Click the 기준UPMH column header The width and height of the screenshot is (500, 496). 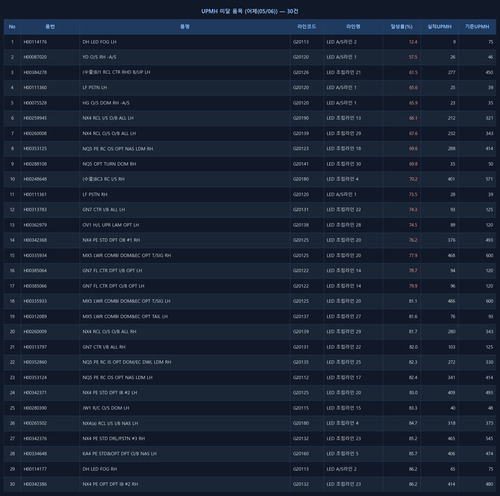click(477, 27)
